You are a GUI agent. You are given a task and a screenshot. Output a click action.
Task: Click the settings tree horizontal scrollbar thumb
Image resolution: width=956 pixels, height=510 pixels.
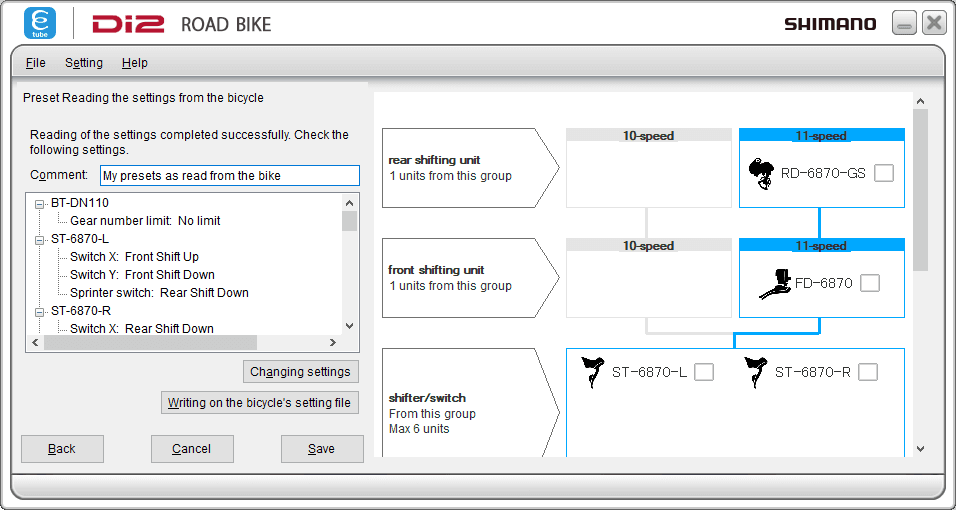pyautogui.click(x=150, y=343)
